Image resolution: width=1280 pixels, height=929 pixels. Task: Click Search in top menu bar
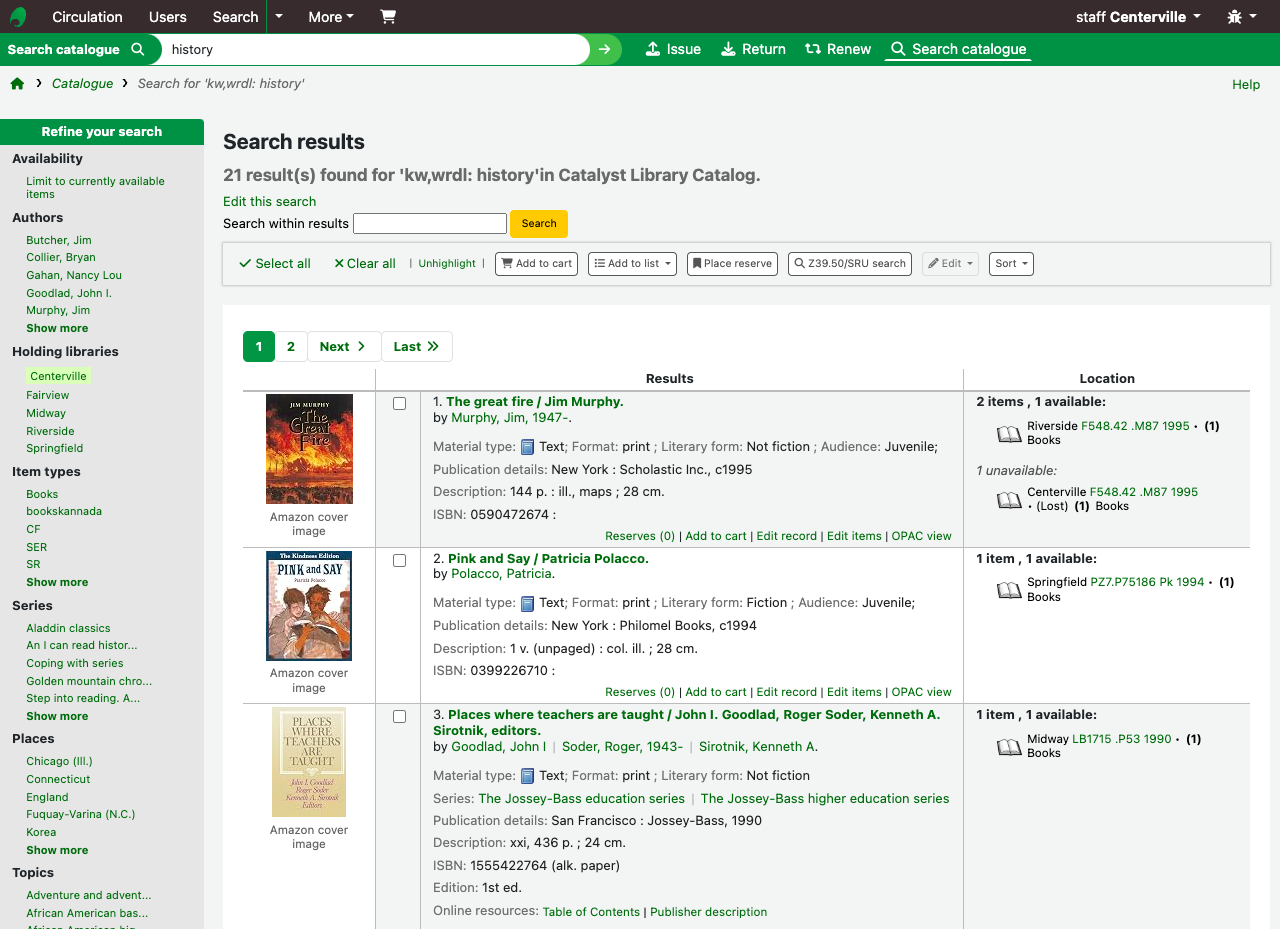point(235,17)
